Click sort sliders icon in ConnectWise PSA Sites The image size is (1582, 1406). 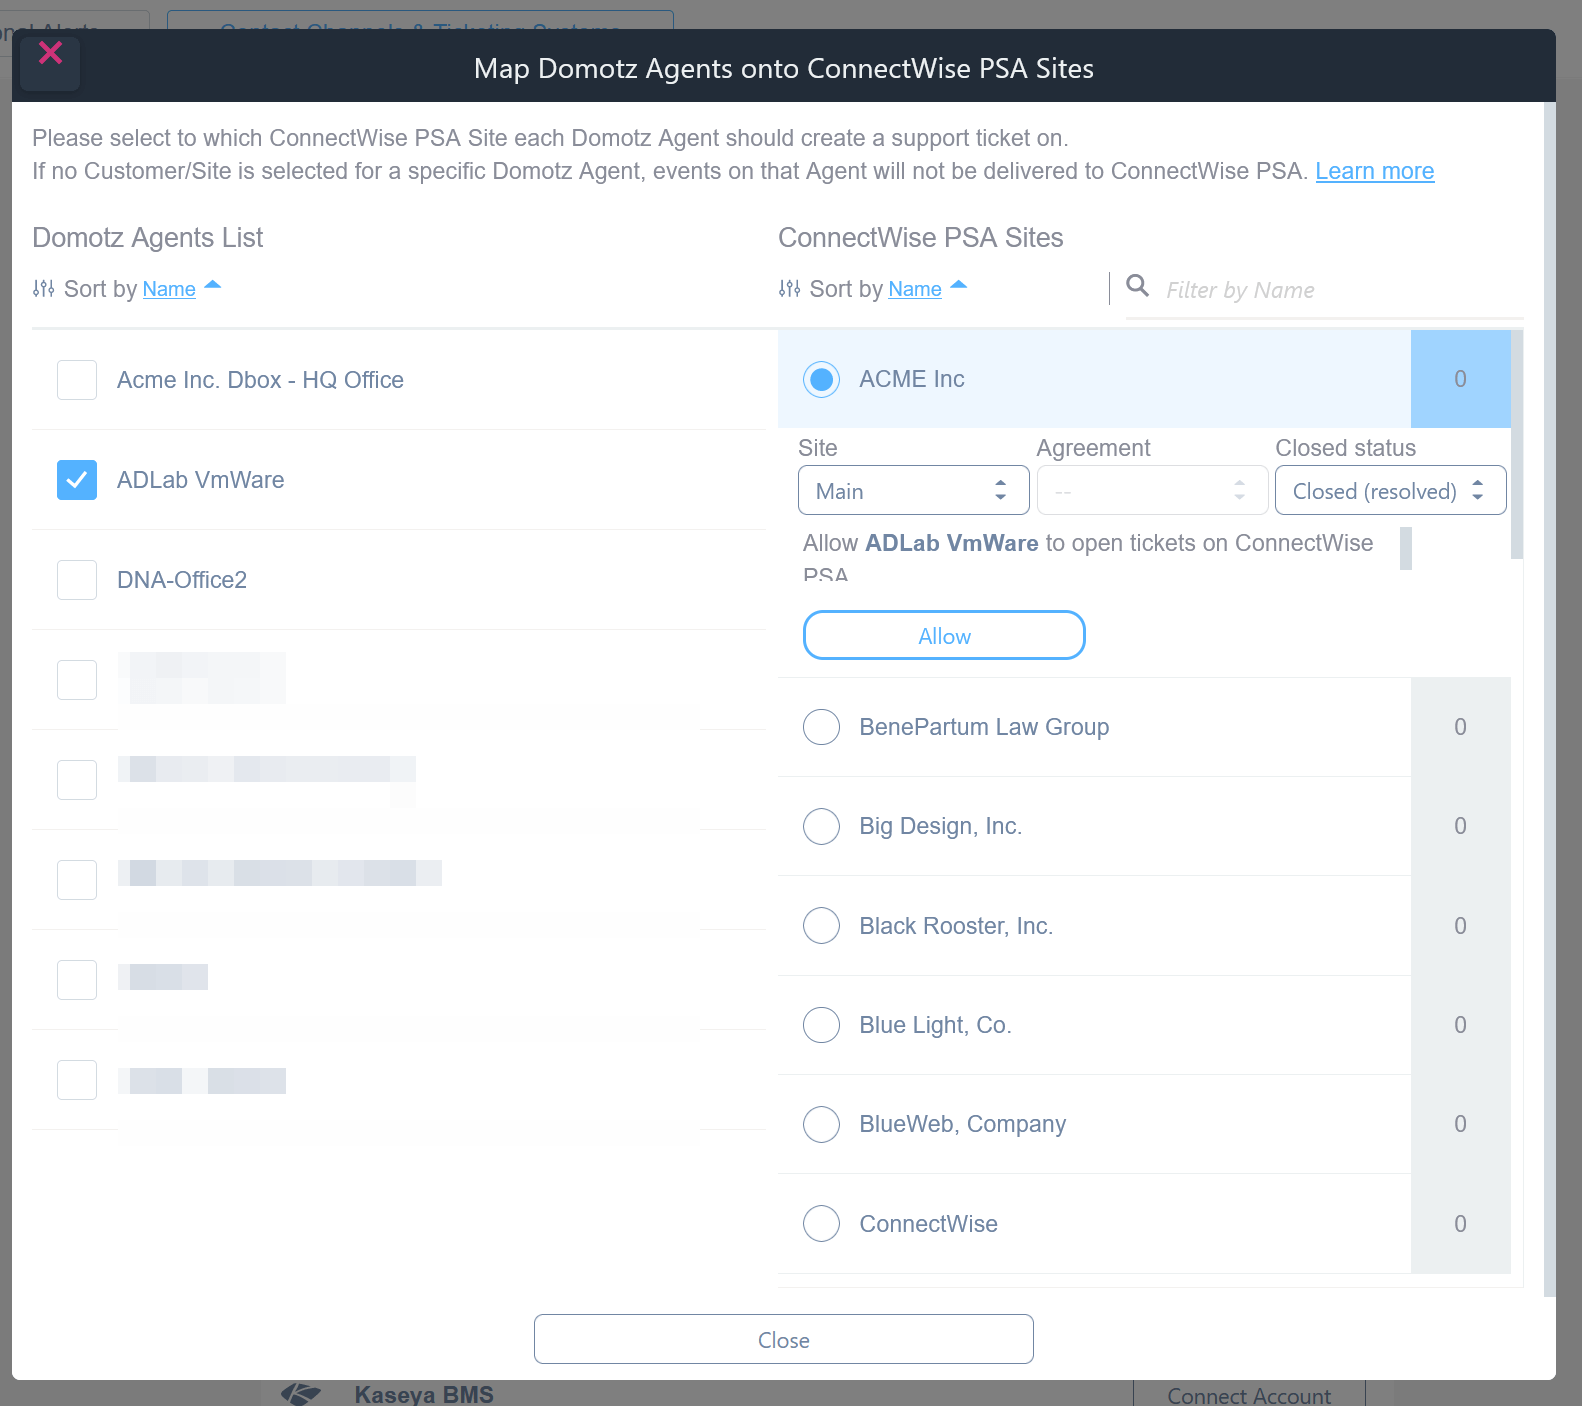coord(789,289)
